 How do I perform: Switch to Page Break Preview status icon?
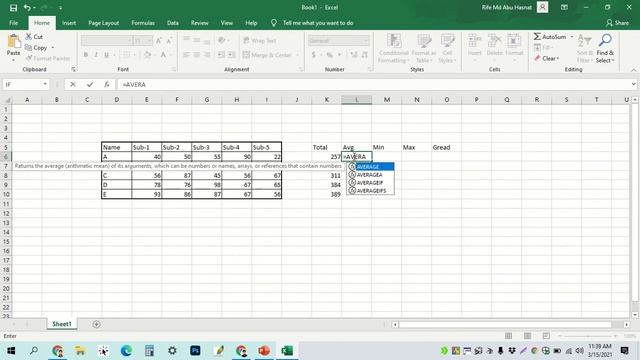click(x=546, y=336)
